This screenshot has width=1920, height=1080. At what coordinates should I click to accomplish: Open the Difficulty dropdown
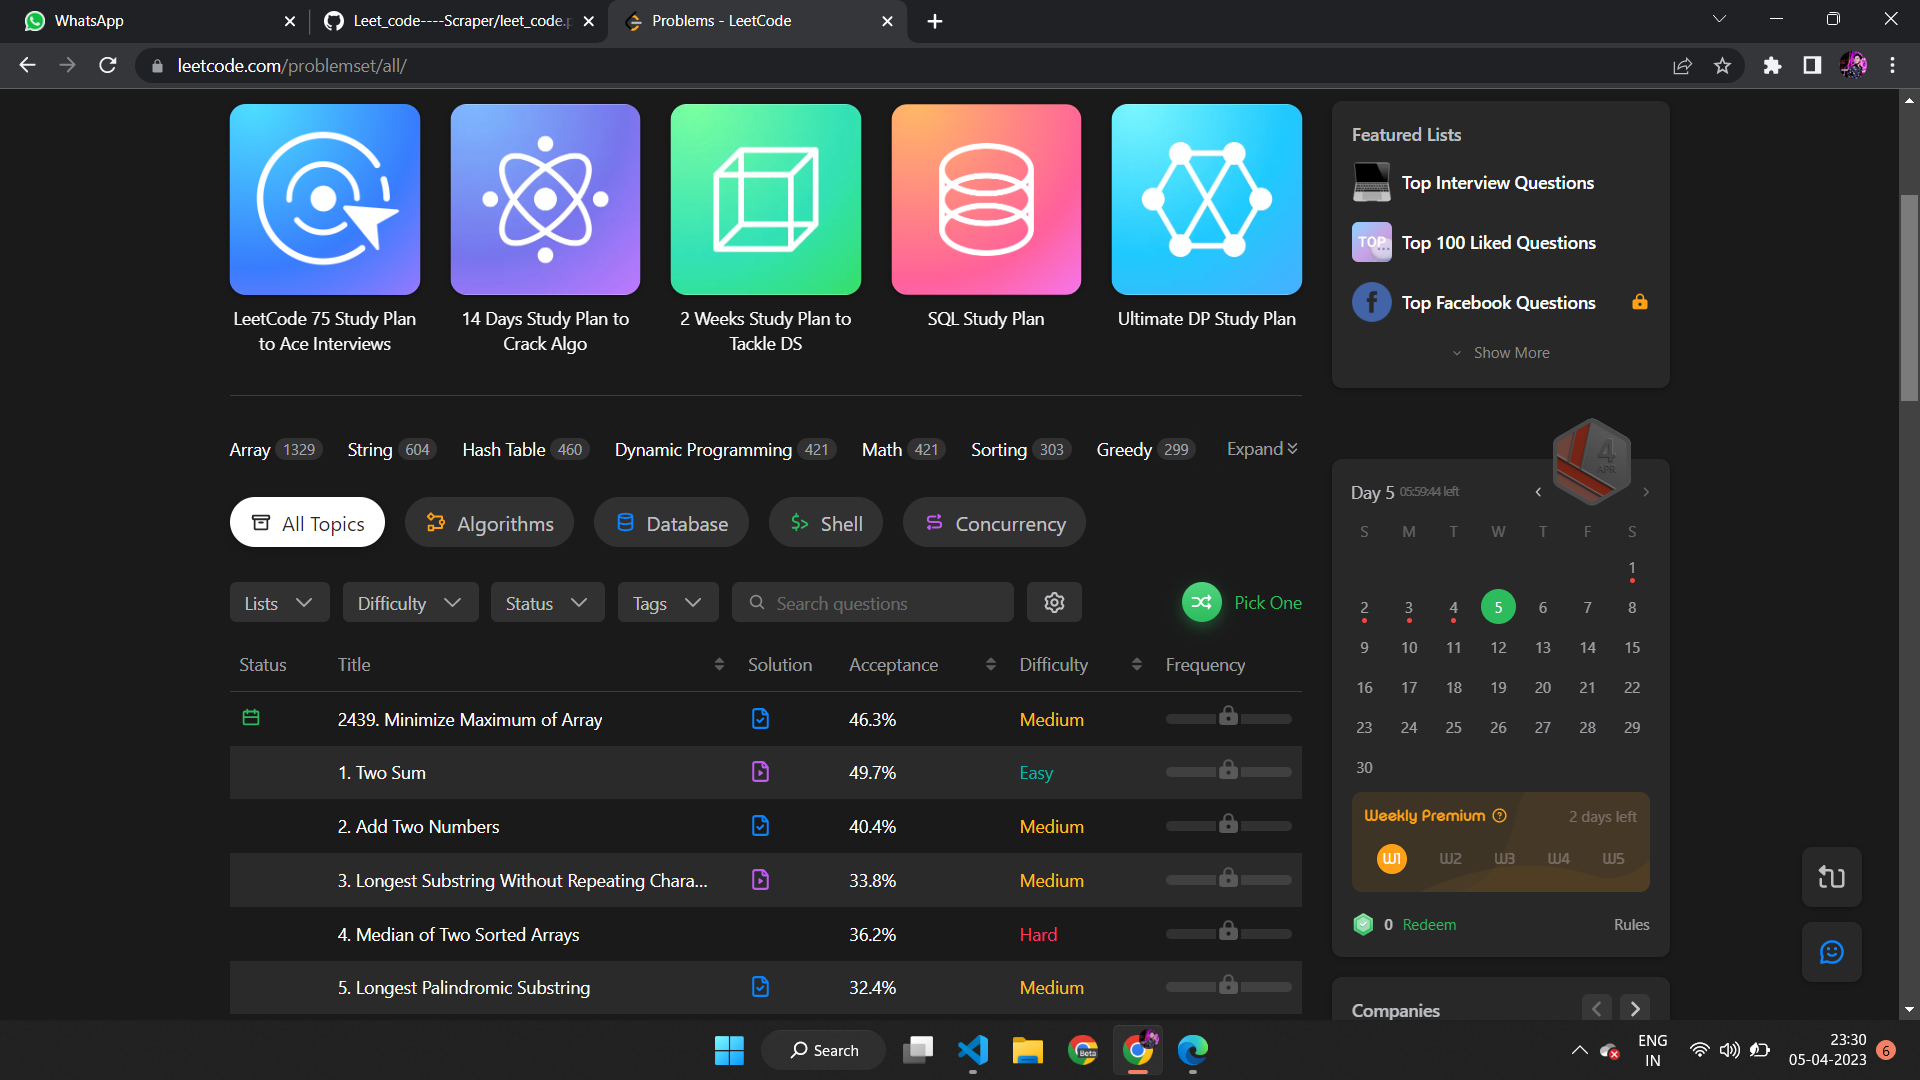(410, 603)
